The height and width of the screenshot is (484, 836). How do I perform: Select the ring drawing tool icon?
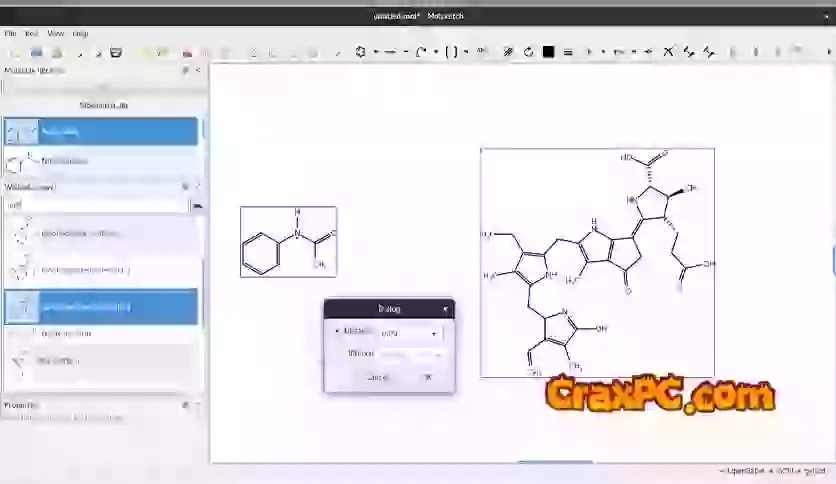tap(360, 52)
